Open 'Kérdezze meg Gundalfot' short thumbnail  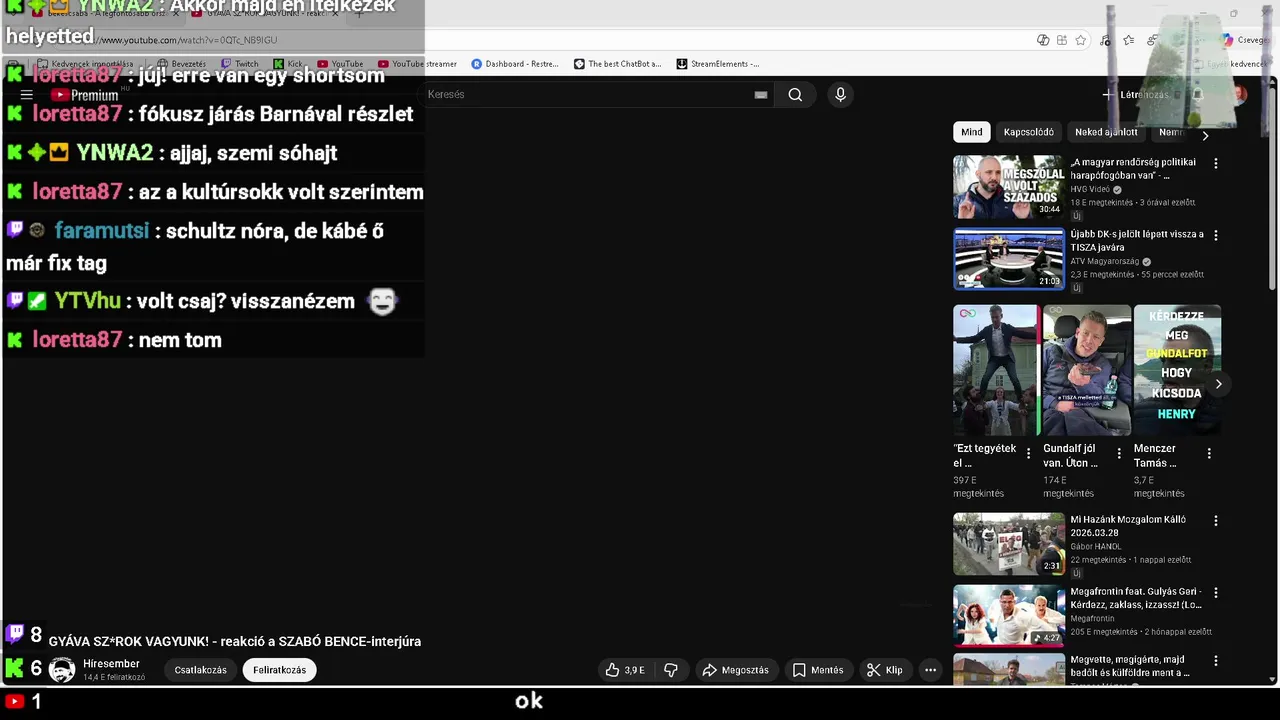pos(1177,370)
